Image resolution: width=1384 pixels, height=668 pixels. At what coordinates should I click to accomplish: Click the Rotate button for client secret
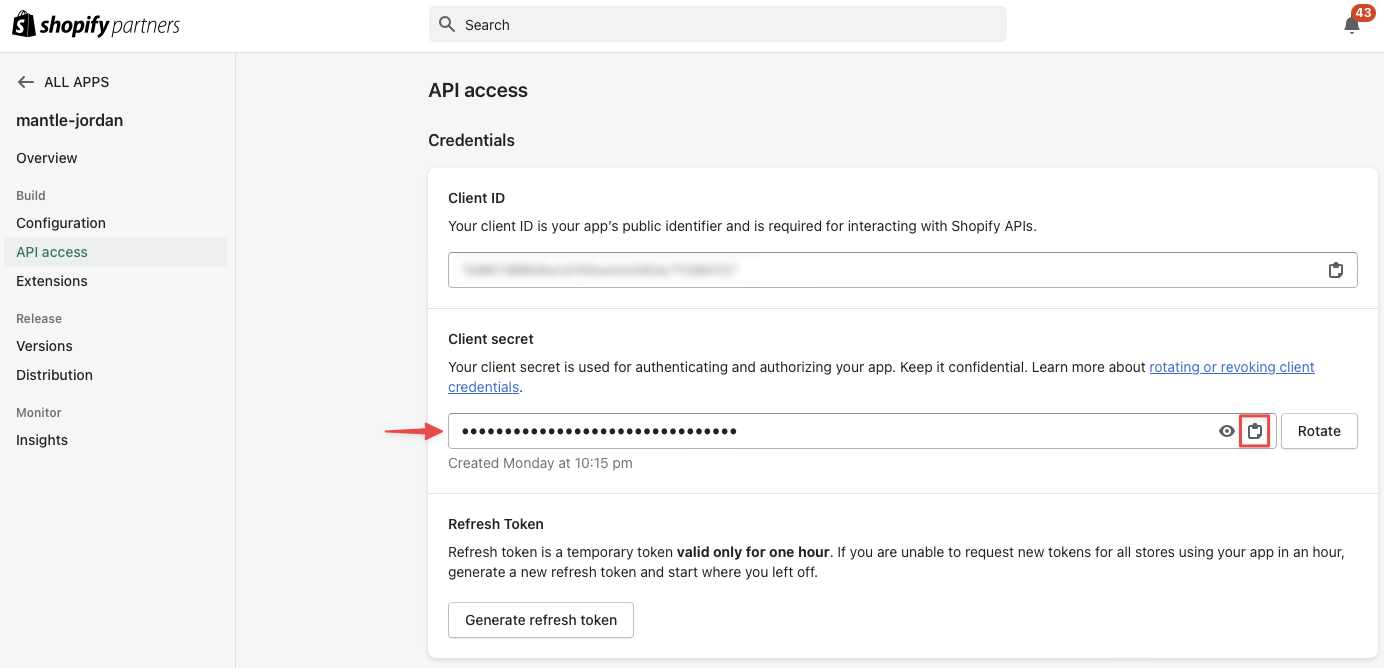(x=1319, y=430)
